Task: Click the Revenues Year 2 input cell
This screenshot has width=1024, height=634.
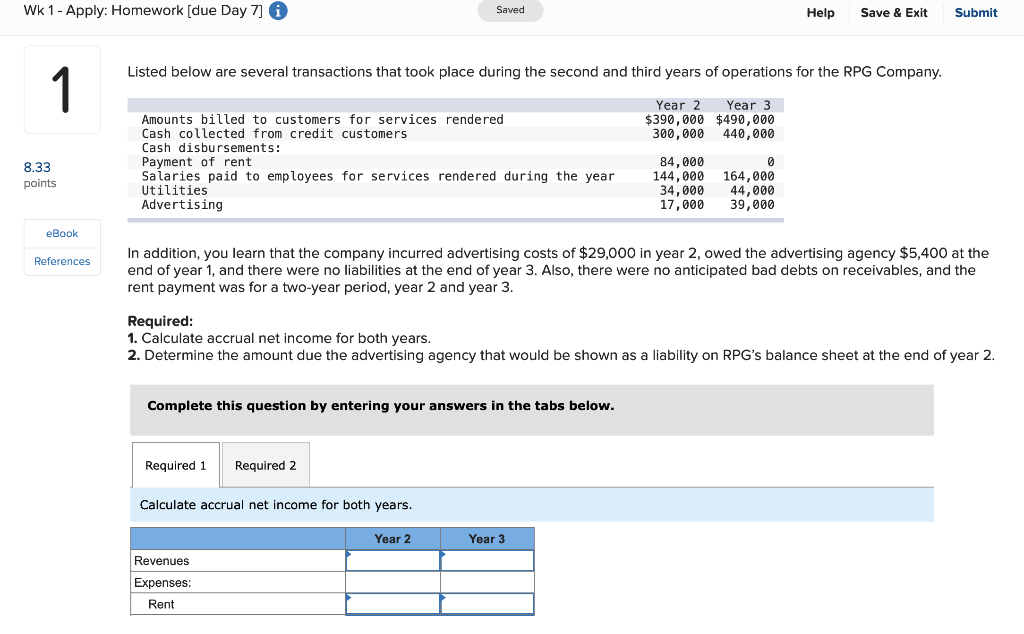Action: point(393,561)
